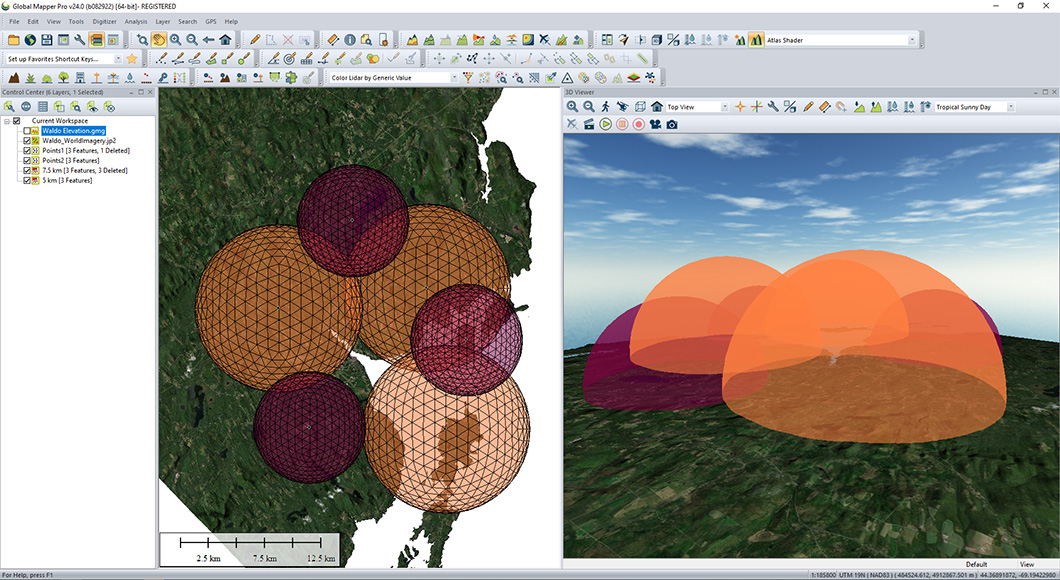Open the Top View dropdown in 3D Viewer
This screenshot has height=580, width=1060.
(724, 107)
